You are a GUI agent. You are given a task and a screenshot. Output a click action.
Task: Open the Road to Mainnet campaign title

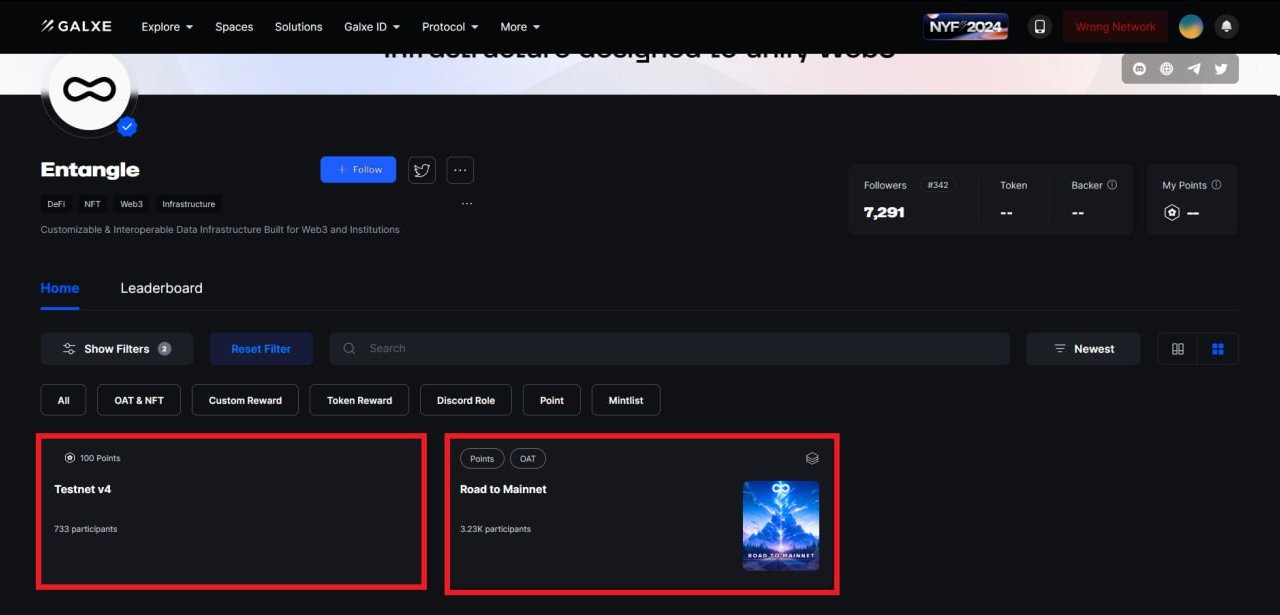coord(503,489)
